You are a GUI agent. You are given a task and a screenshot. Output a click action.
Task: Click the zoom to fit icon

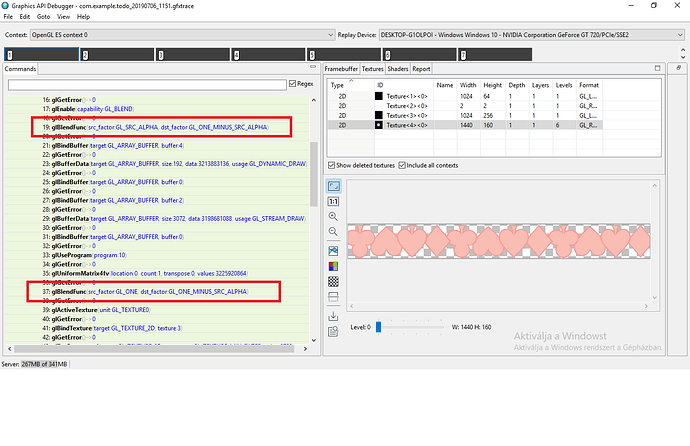tap(333, 186)
